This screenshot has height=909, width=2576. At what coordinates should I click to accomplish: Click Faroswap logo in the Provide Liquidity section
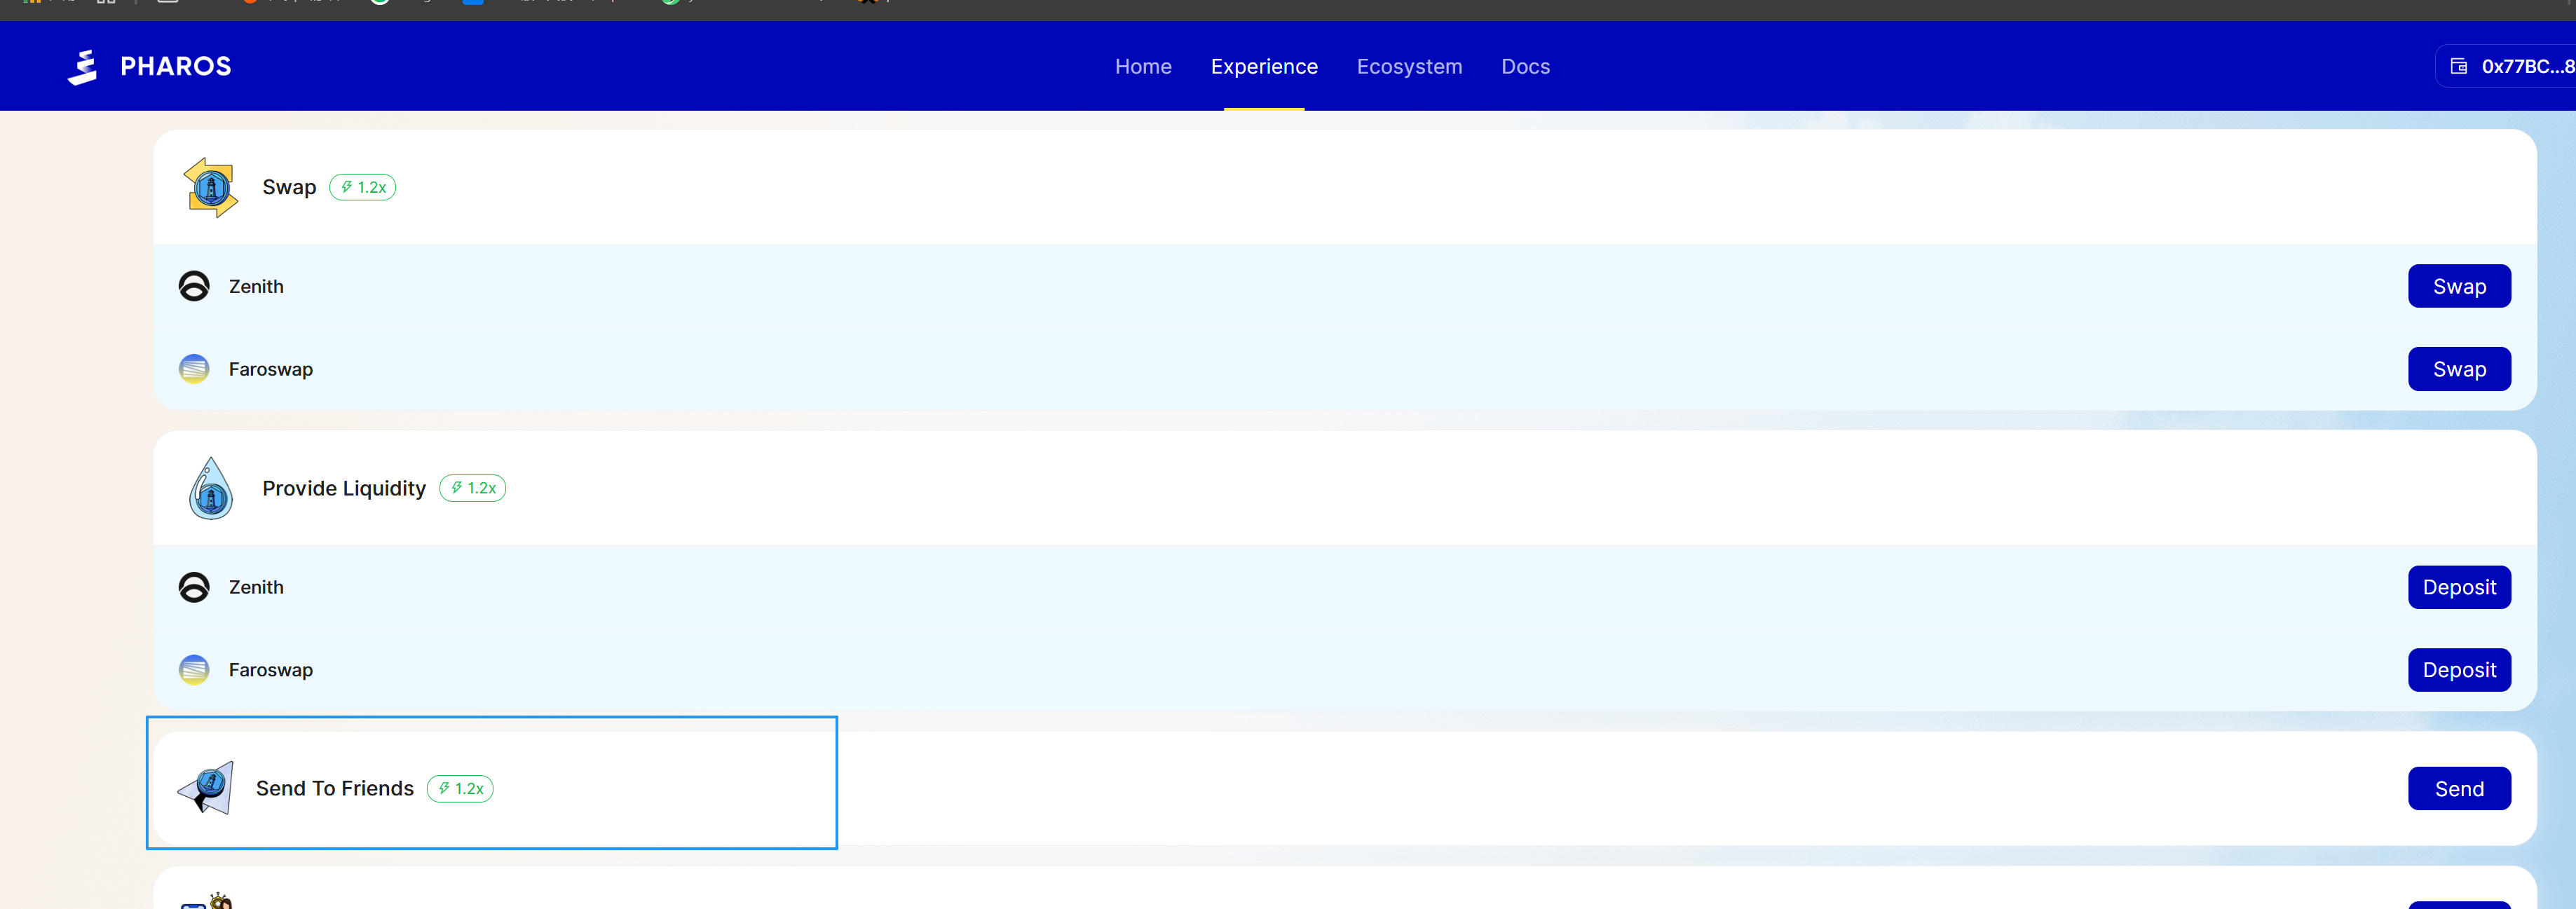click(x=194, y=670)
